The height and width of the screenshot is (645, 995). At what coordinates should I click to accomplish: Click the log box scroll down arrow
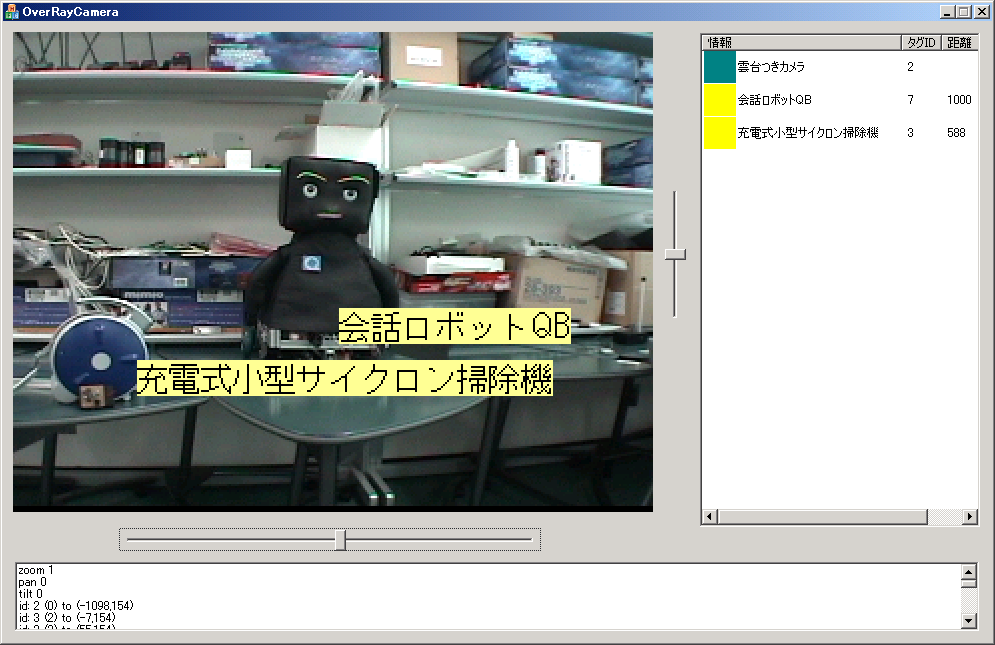[x=968, y=621]
